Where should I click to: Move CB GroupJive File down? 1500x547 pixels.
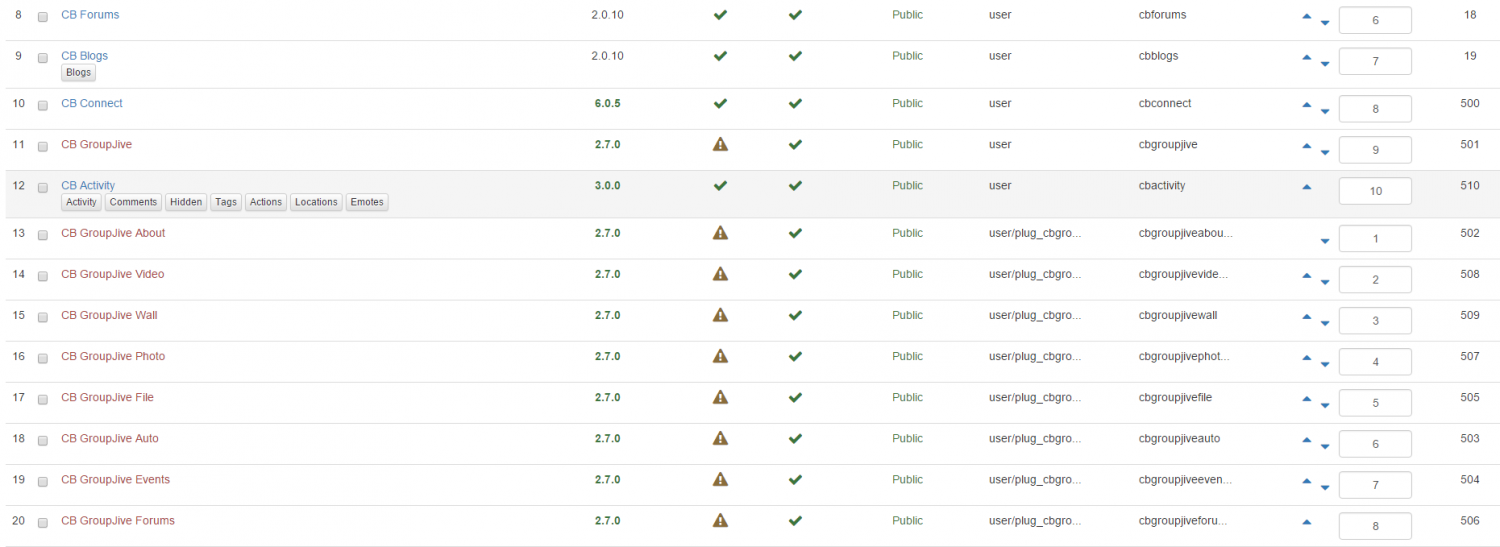[x=1325, y=405]
